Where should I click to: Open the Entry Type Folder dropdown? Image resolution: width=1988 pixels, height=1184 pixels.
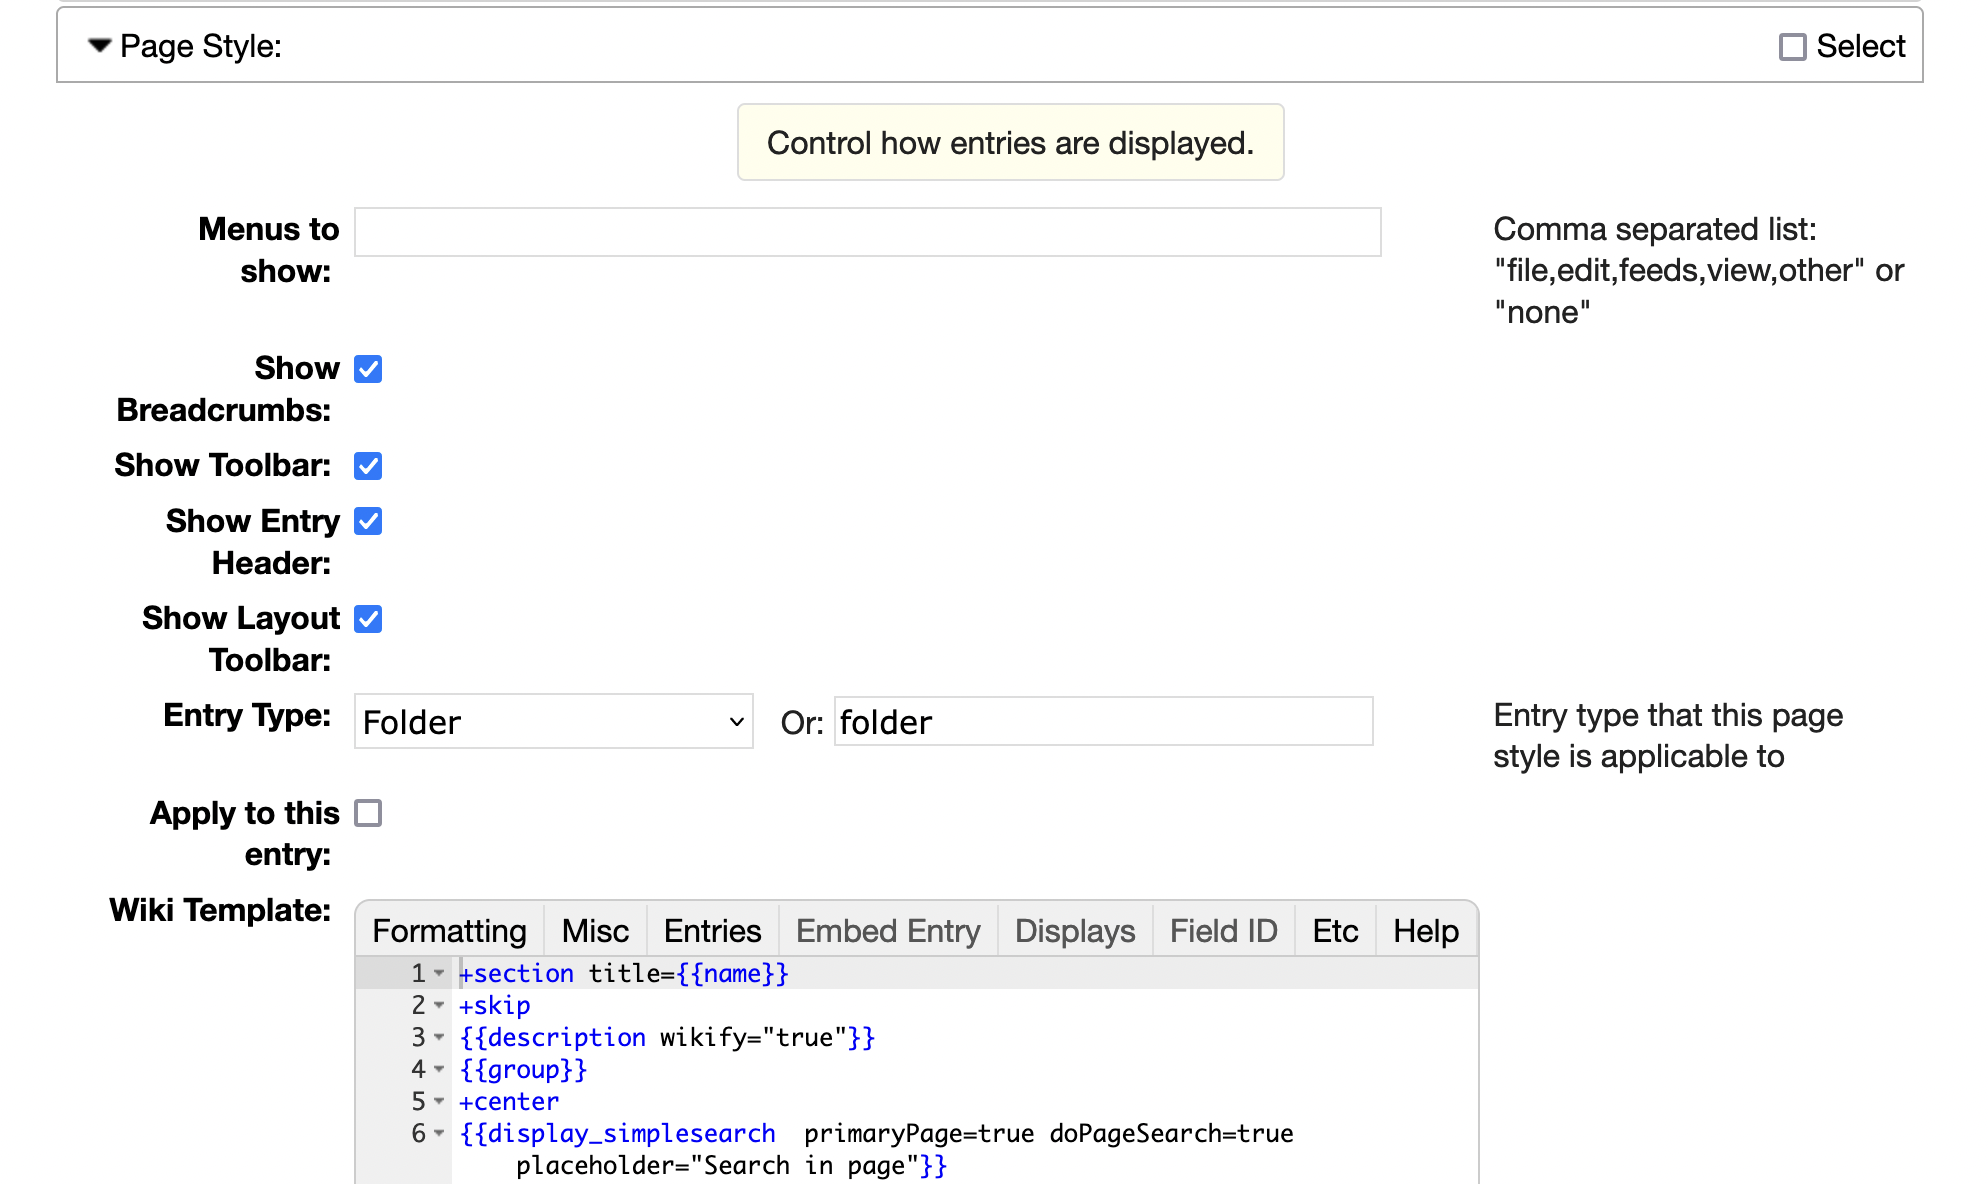(x=553, y=722)
